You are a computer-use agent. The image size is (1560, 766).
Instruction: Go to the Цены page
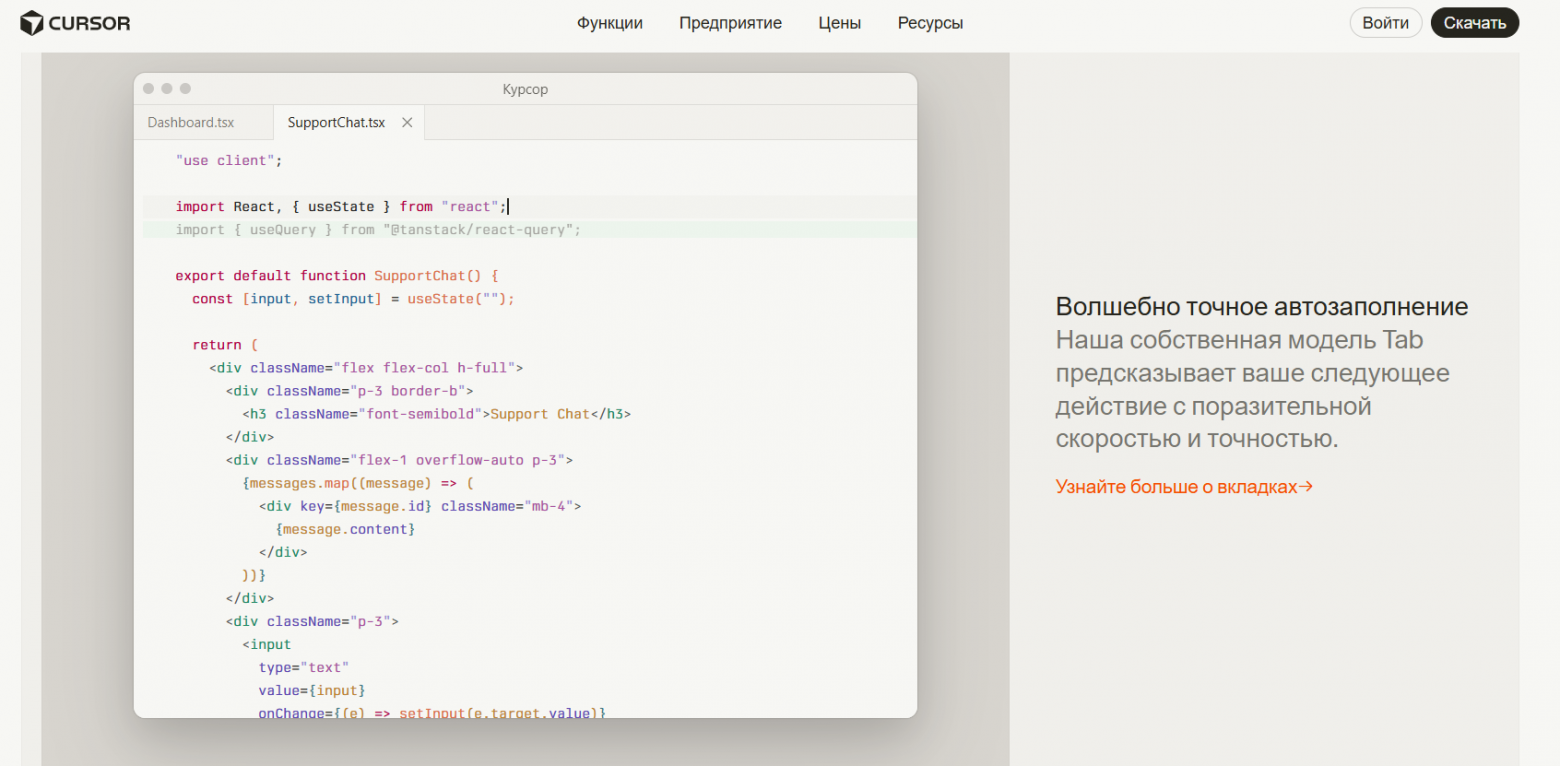click(839, 23)
